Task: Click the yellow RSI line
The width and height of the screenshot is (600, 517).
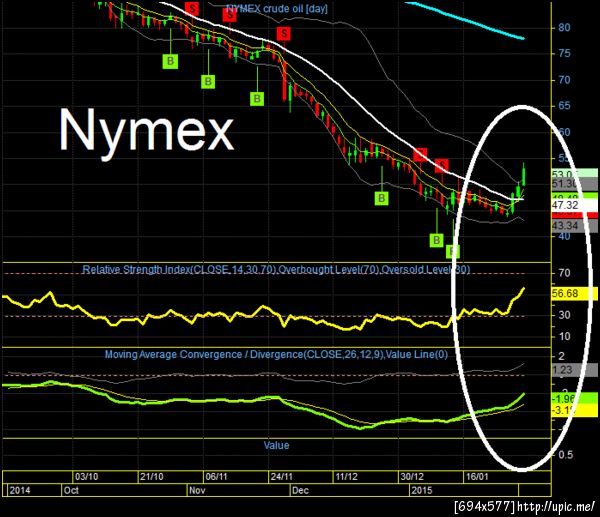Action: pyautogui.click(x=263, y=309)
